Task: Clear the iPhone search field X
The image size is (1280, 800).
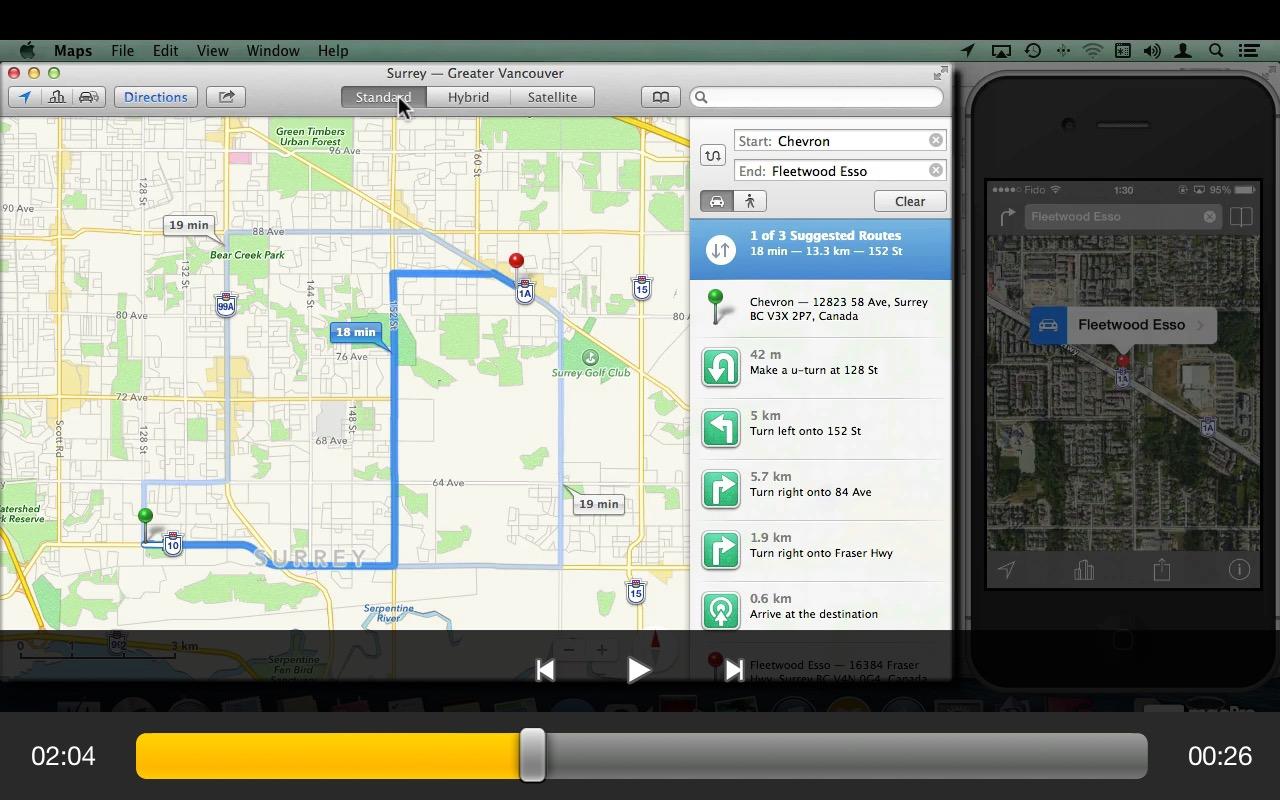Action: coord(1209,217)
